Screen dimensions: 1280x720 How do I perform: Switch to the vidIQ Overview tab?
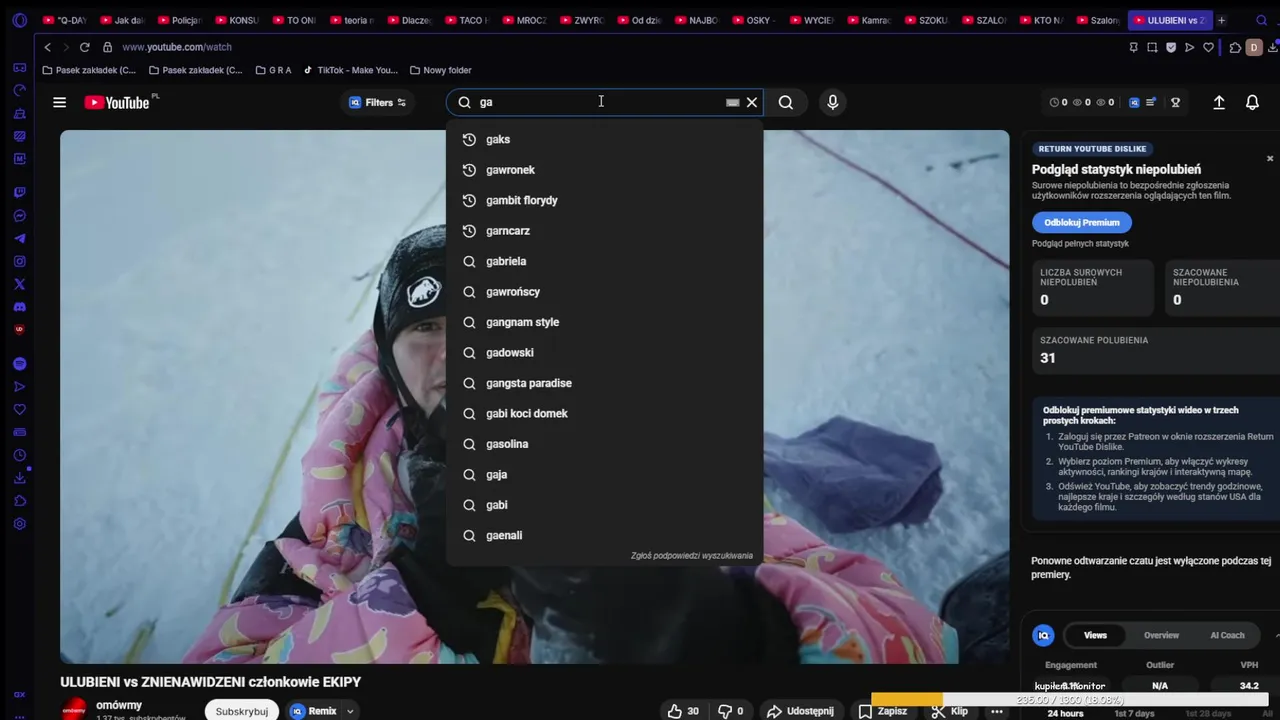[1161, 635]
